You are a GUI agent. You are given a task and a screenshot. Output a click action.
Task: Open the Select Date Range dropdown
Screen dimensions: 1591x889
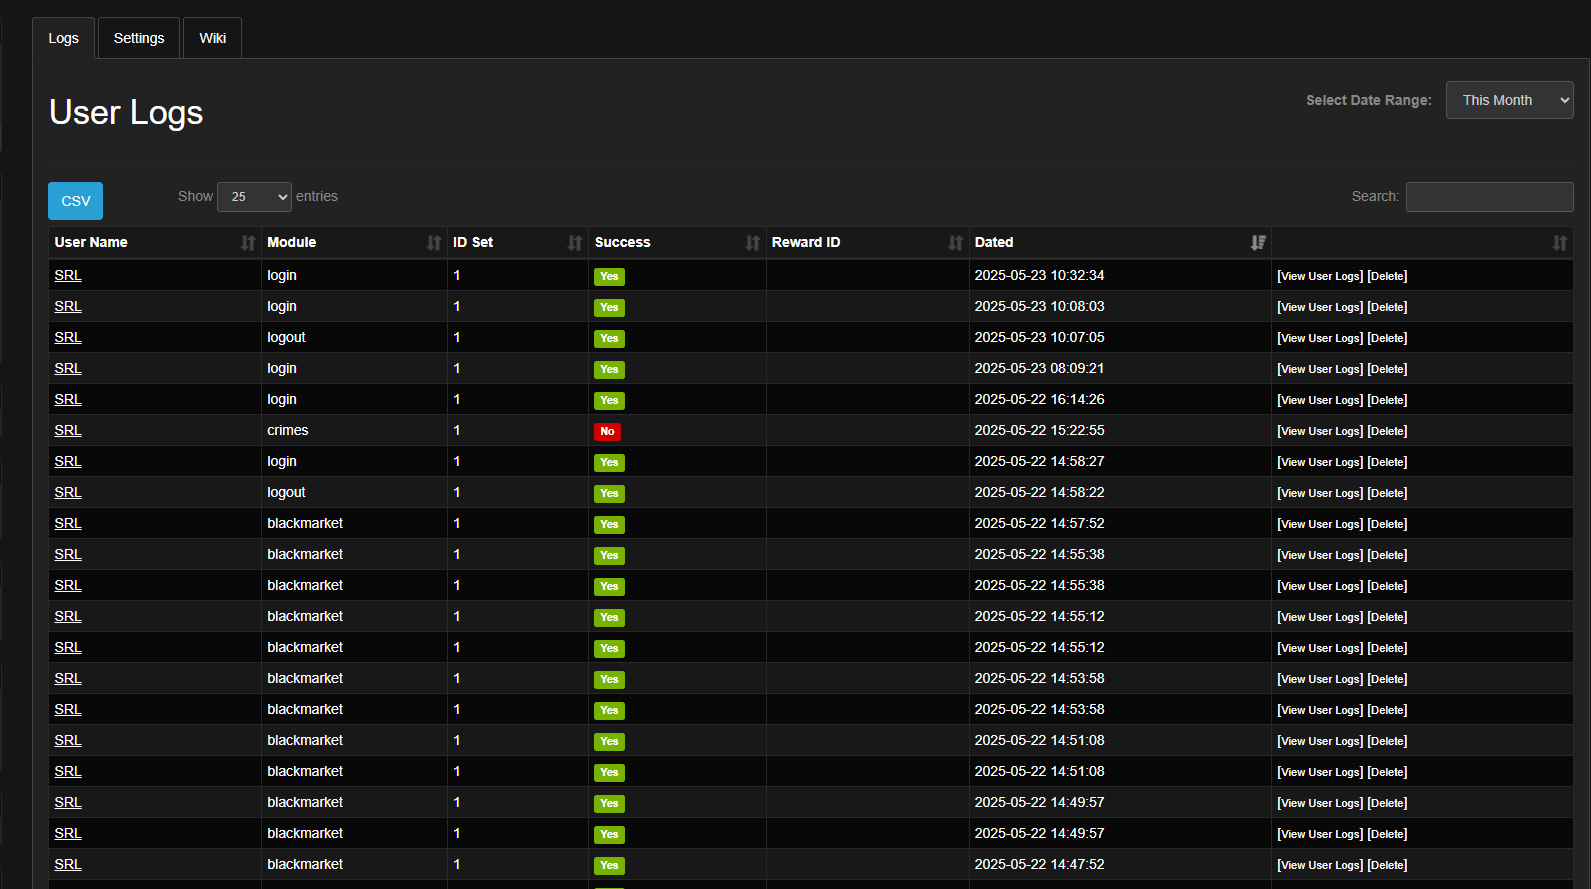point(1509,100)
